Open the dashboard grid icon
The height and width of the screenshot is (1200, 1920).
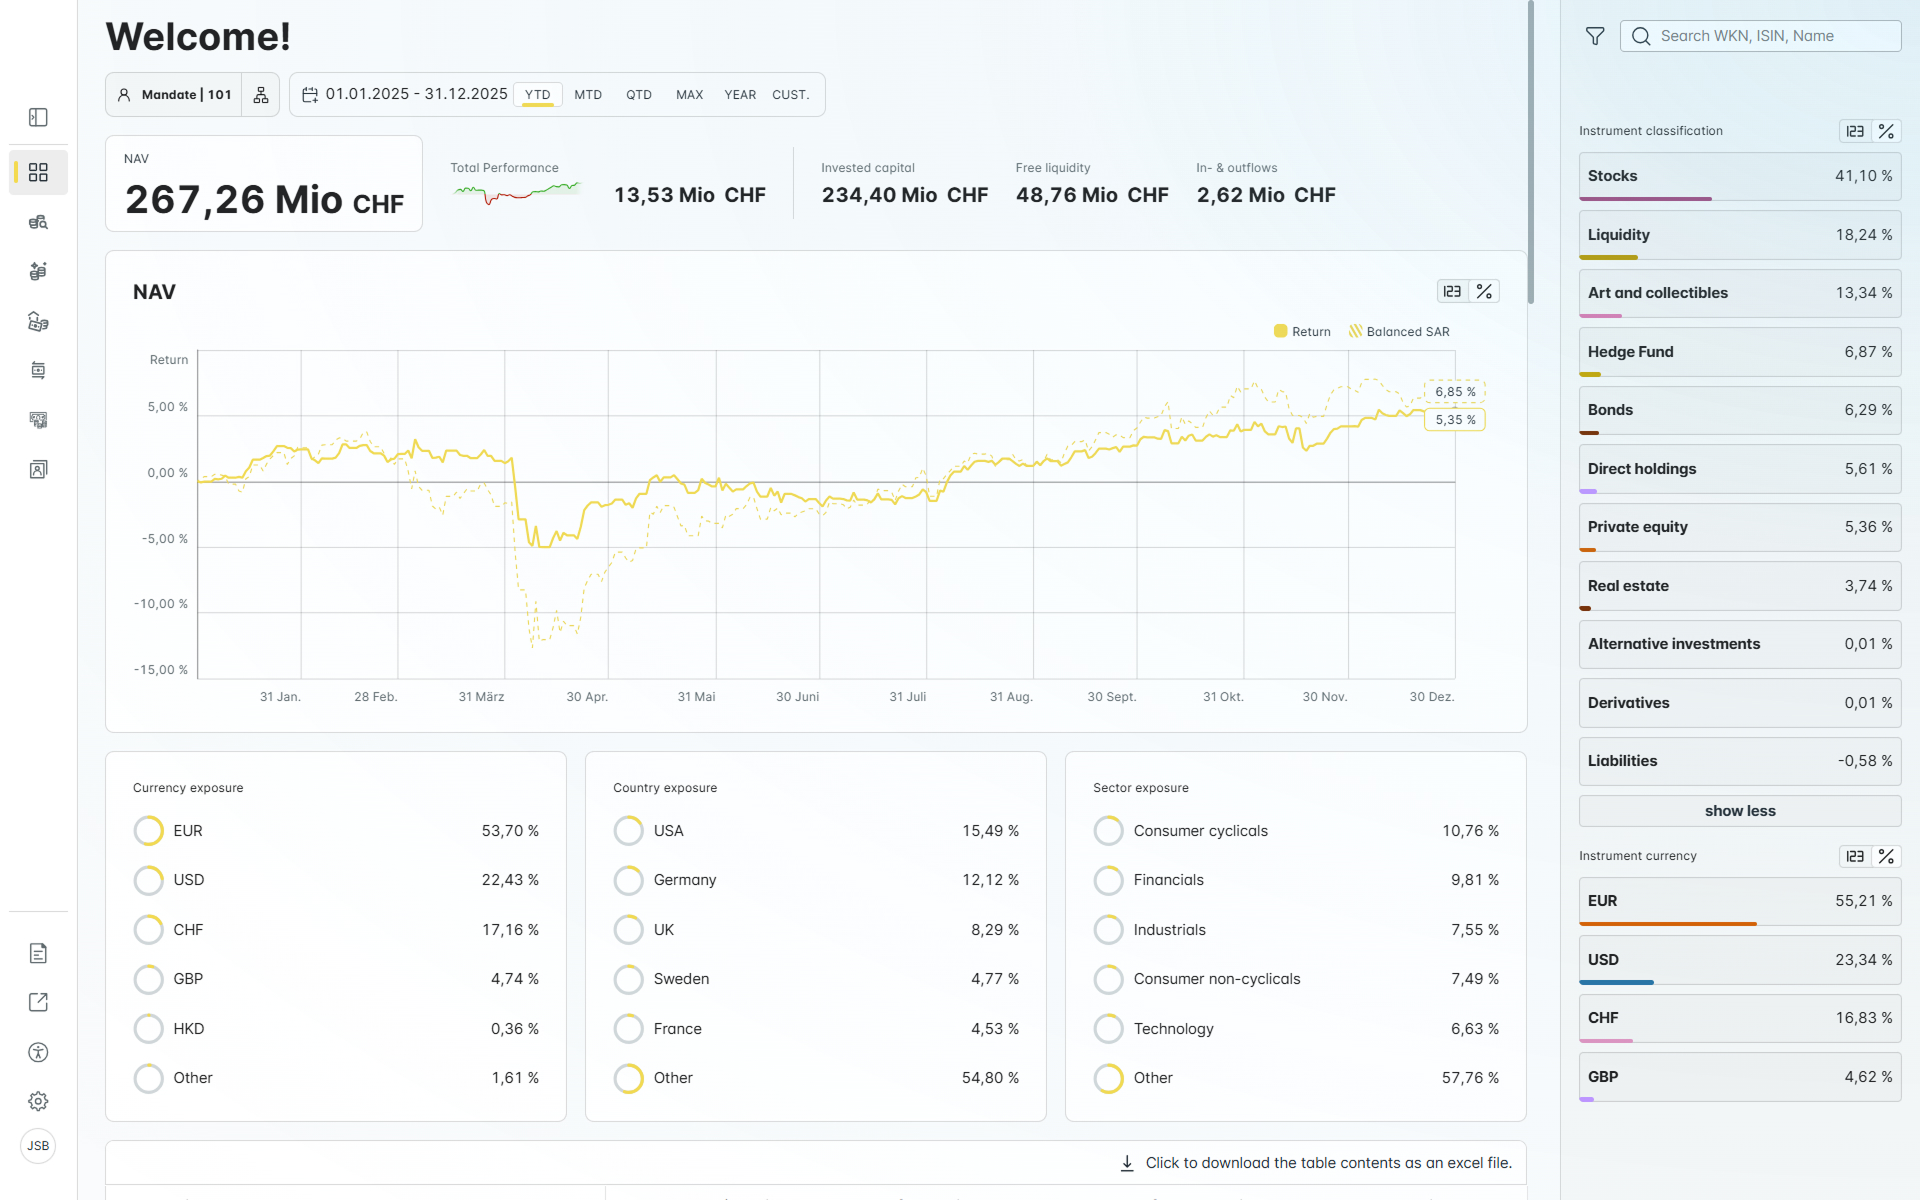pyautogui.click(x=38, y=173)
